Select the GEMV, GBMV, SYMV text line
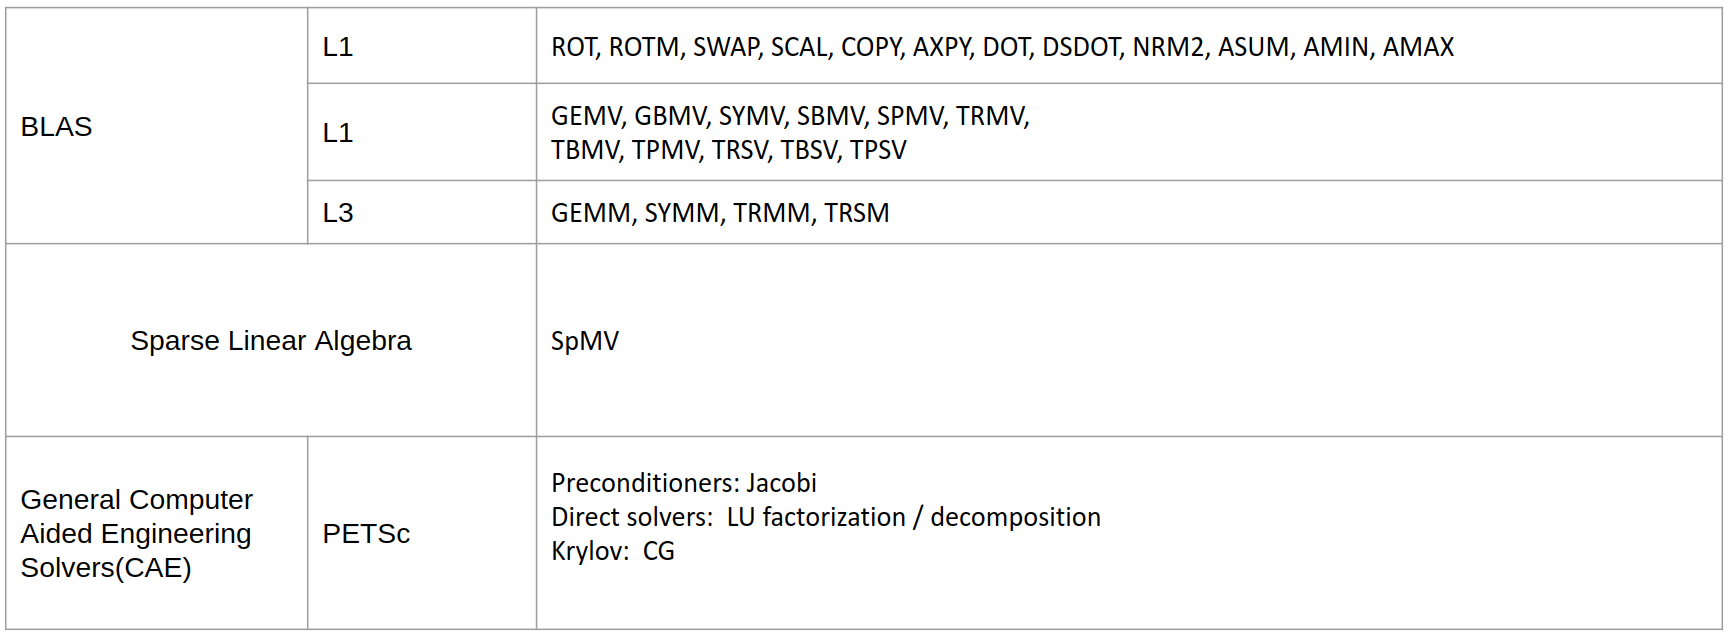Image resolution: width=1730 pixels, height=640 pixels. pyautogui.click(x=790, y=116)
